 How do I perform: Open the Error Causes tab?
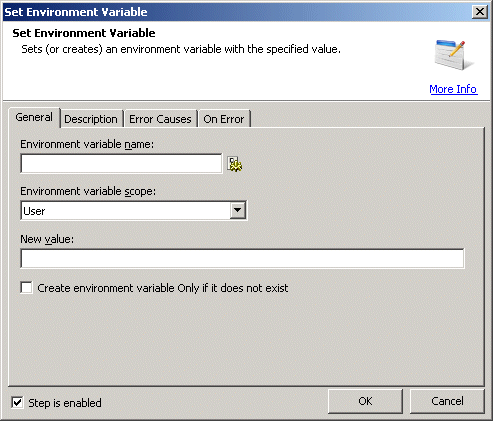(160, 119)
